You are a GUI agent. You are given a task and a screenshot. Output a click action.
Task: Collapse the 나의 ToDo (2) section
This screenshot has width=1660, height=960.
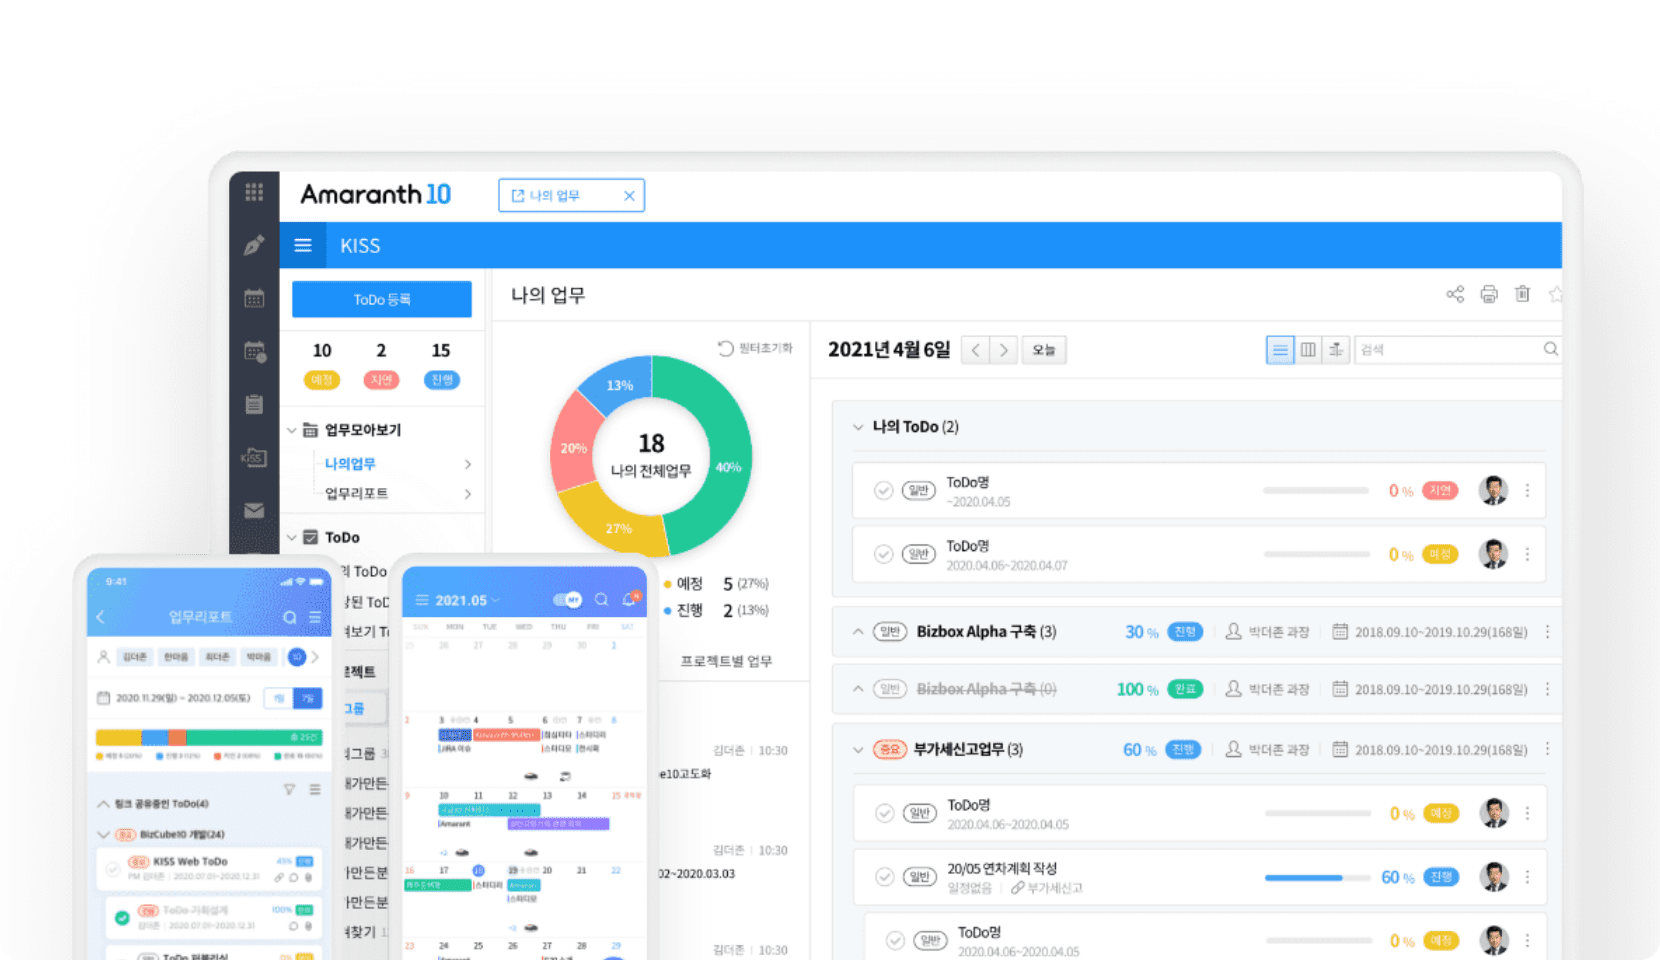(857, 427)
